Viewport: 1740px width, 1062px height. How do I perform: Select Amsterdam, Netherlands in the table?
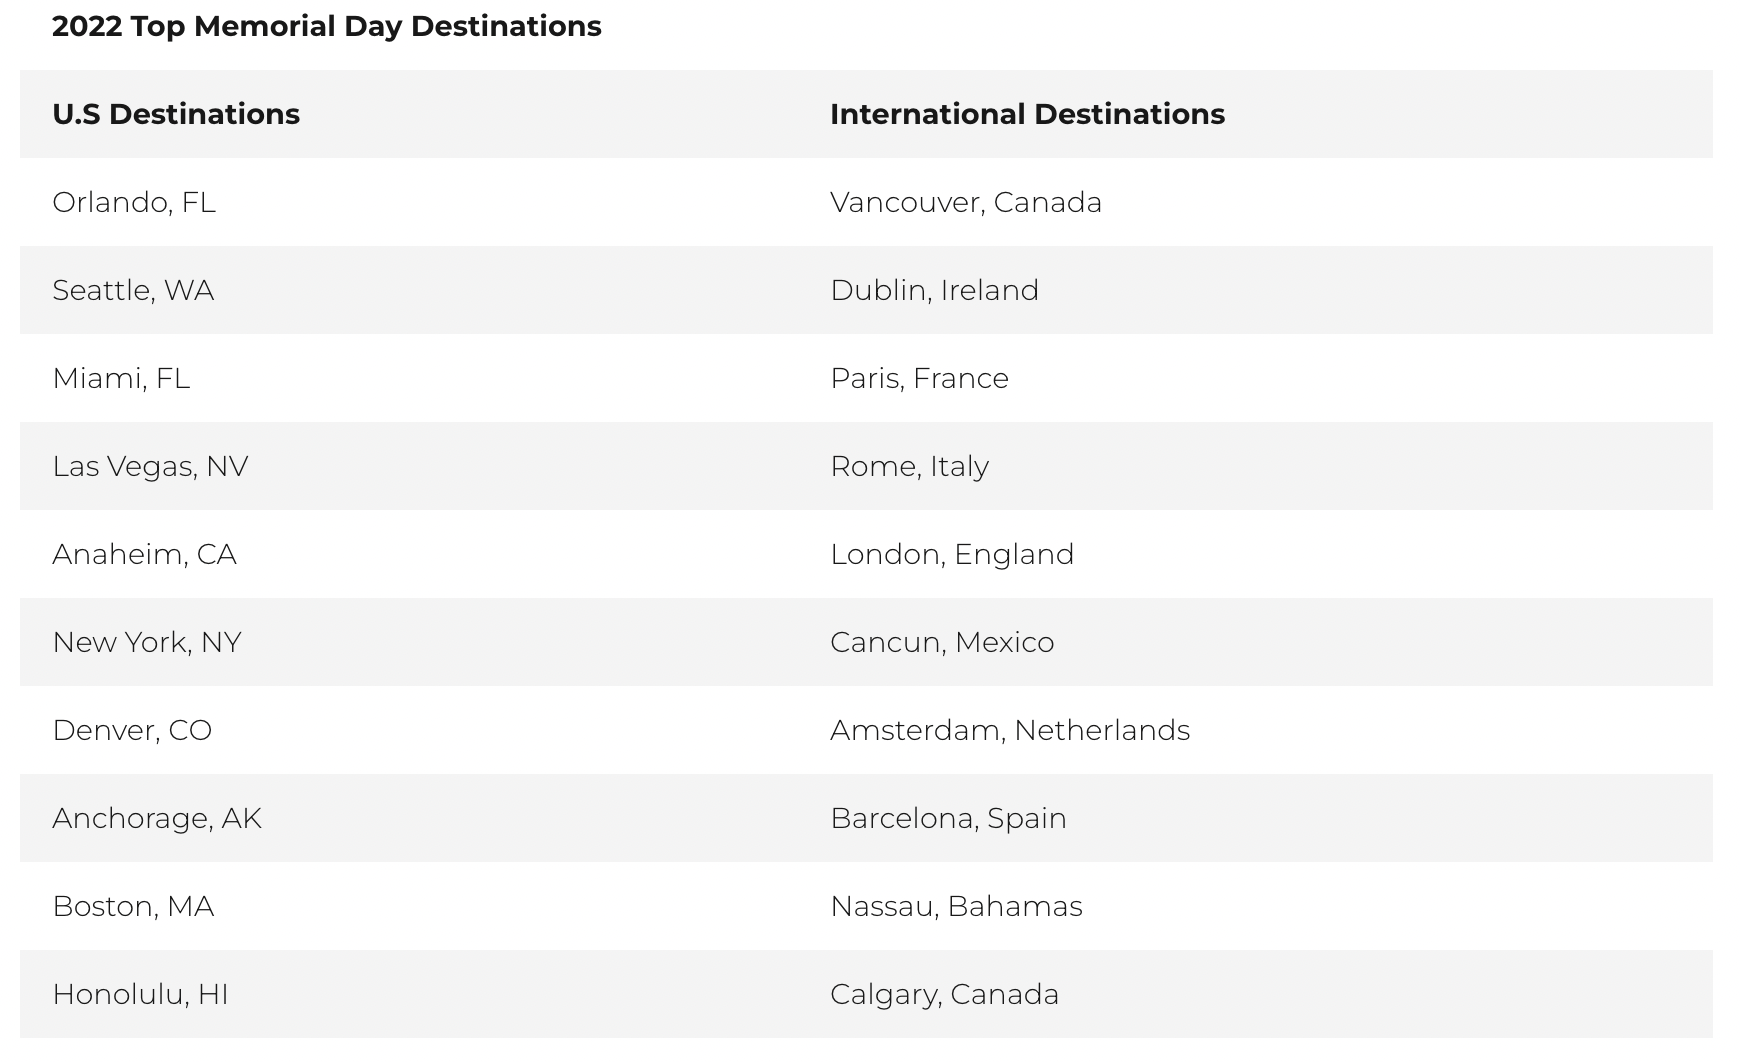(1010, 730)
